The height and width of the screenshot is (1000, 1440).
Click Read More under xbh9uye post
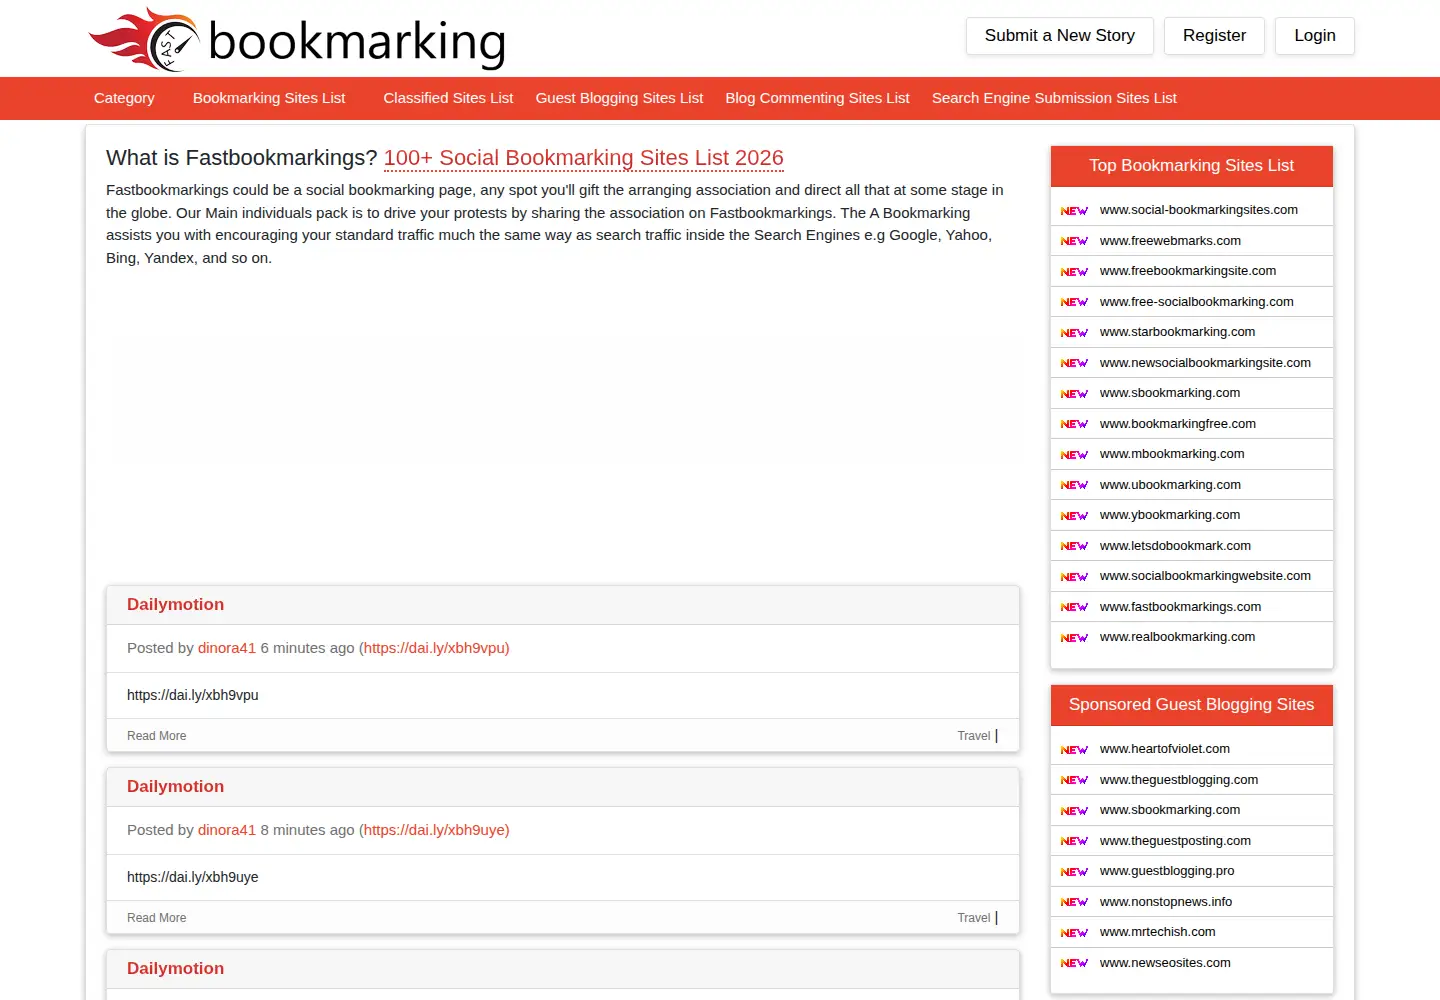[x=156, y=918]
